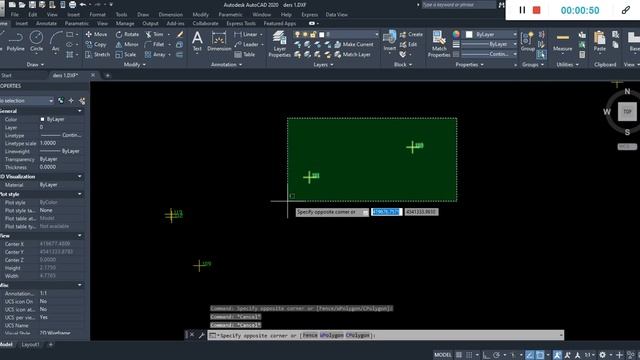
Task: Click the Group tool
Action: click(527, 42)
